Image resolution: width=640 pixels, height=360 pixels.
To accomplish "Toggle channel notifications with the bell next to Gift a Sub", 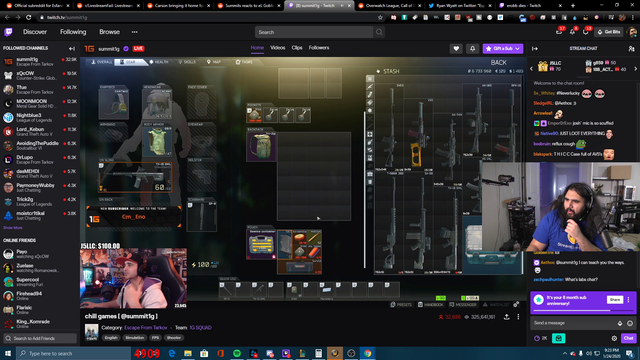I will 472,49.
